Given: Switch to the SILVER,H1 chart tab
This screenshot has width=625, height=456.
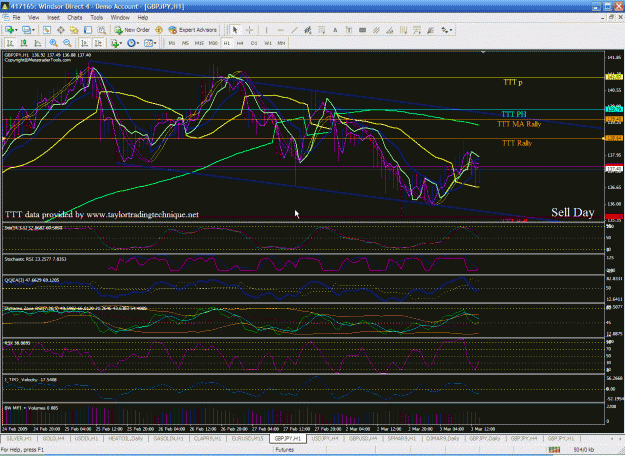Looking at the screenshot, I should pyautogui.click(x=19, y=438).
